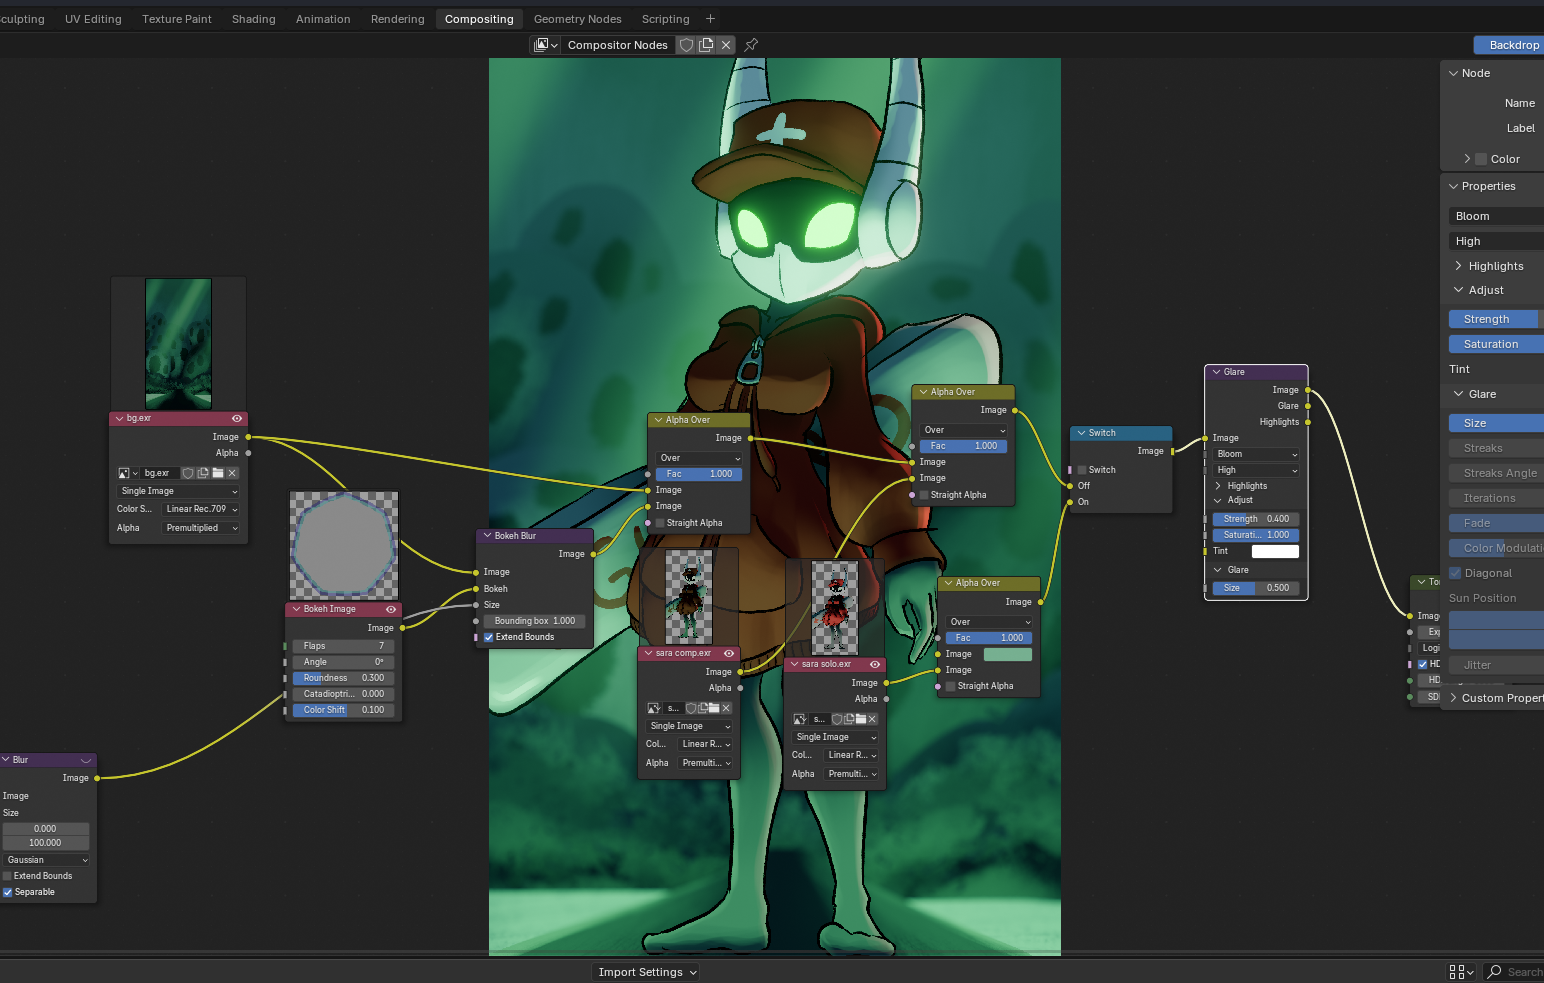
Task: Toggle the fake user shield in bg.exr node
Action: click(188, 473)
